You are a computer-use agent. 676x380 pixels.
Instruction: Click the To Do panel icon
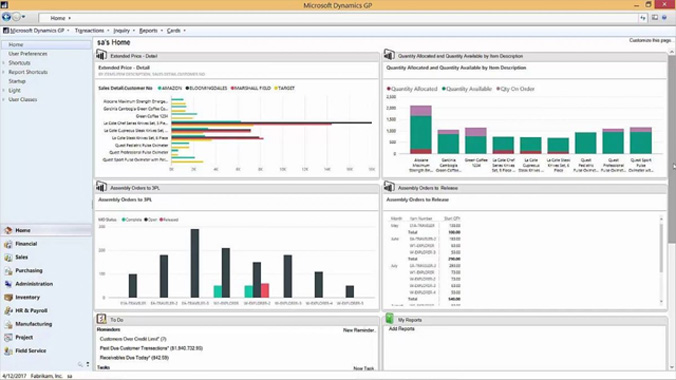[x=101, y=319]
